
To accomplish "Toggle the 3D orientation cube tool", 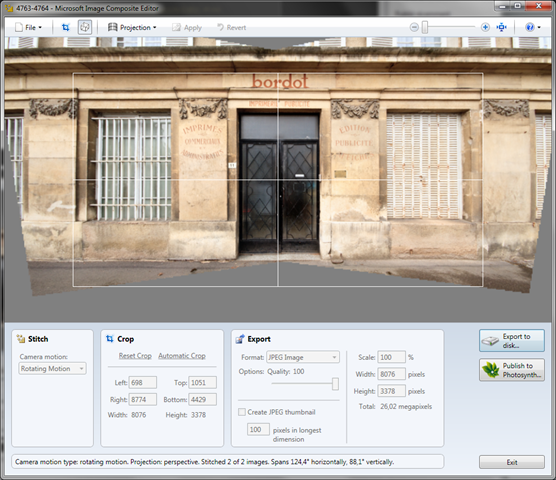I will 85,27.
